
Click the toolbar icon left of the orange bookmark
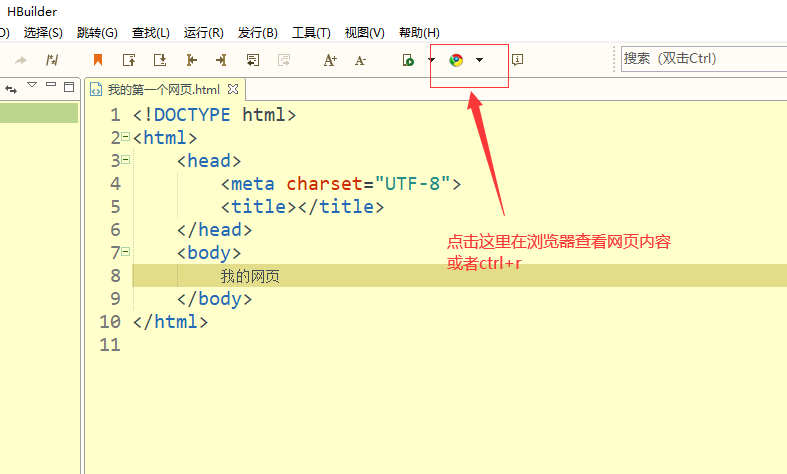[x=52, y=60]
